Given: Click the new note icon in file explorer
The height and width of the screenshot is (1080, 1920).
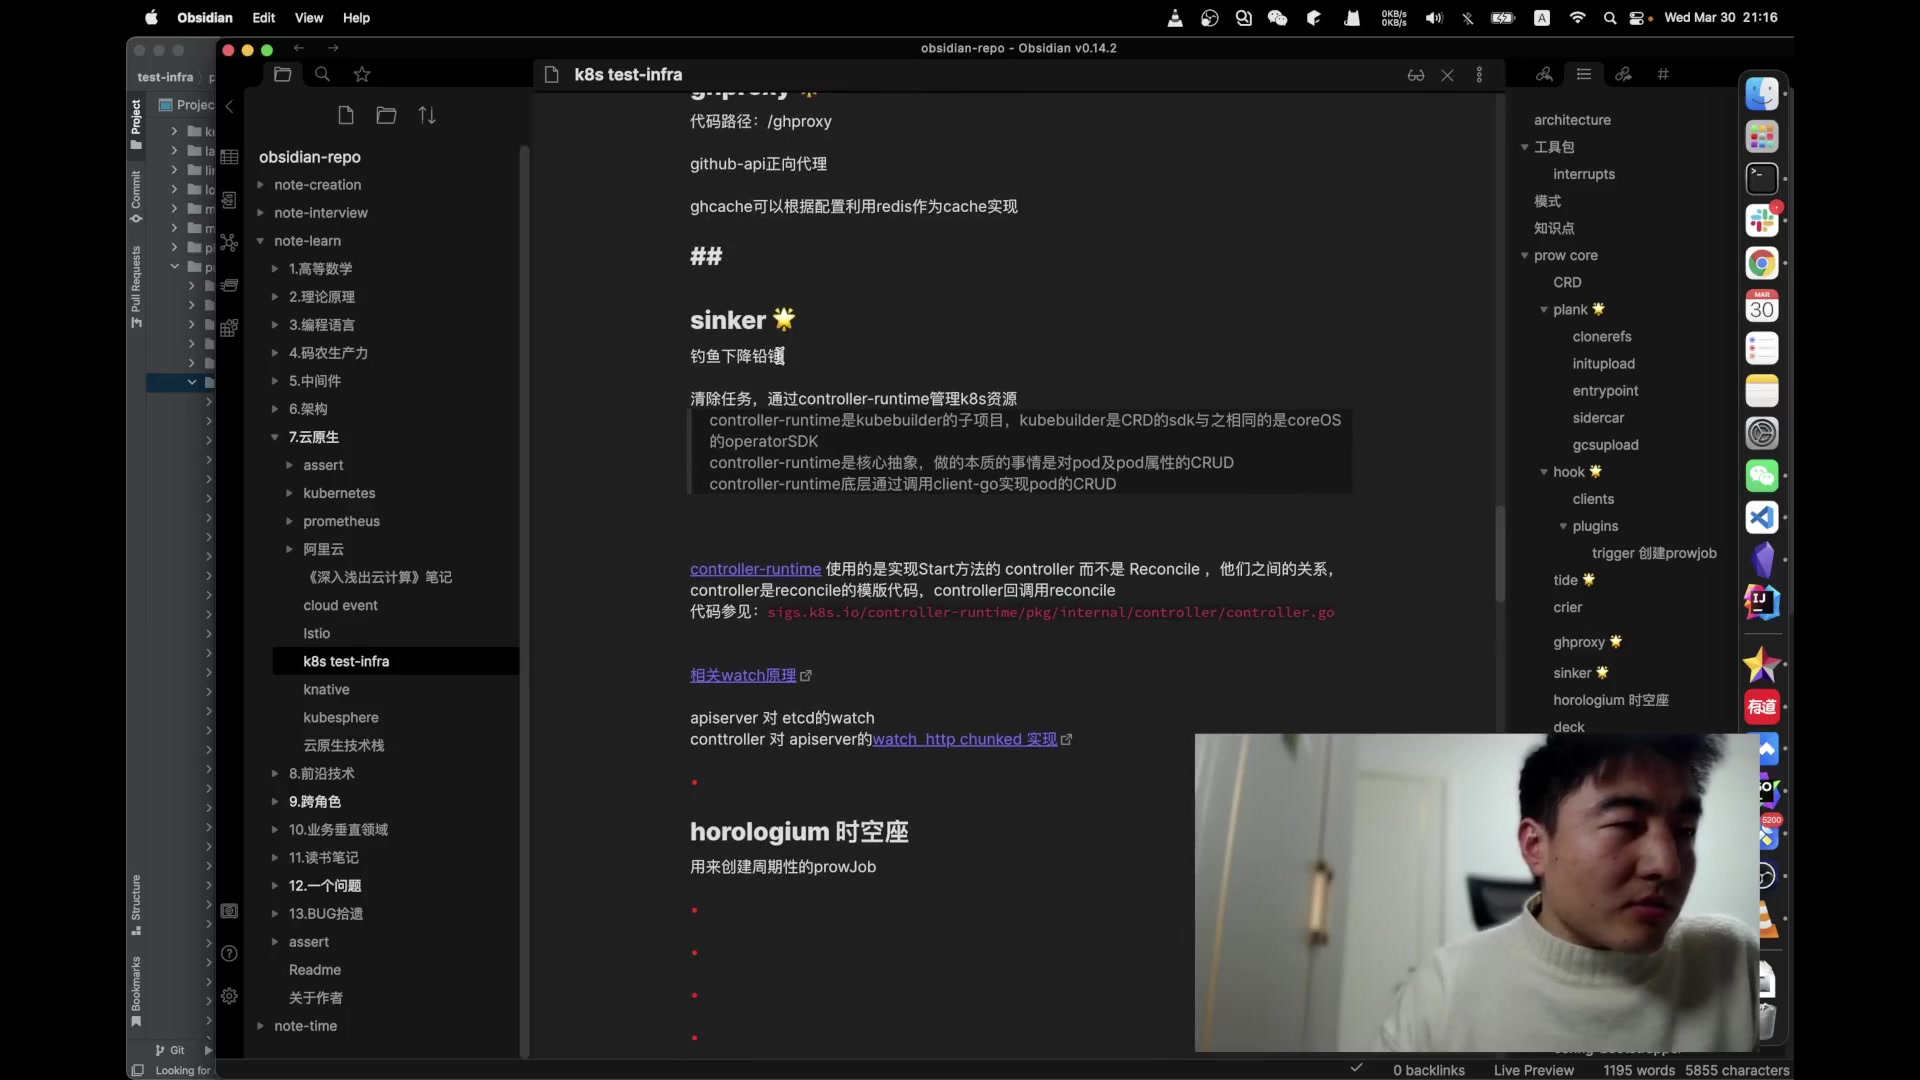Looking at the screenshot, I should click(346, 115).
